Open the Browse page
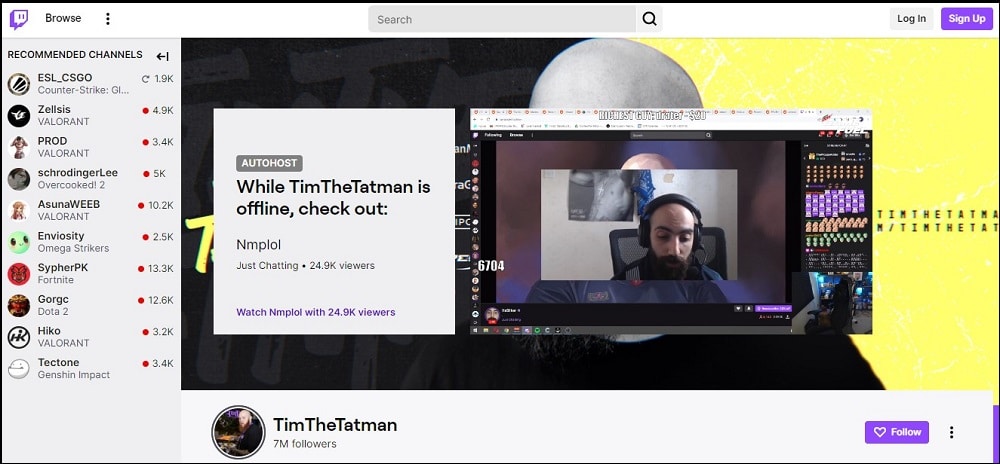This screenshot has height=464, width=1000. point(63,18)
